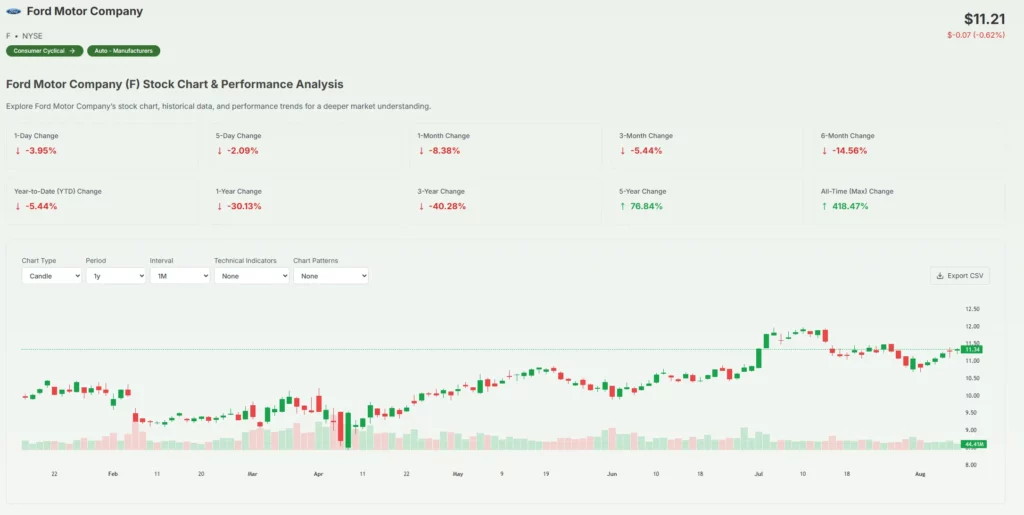
Task: Click the Year-to-Date (YTD) Change card
Action: 104,199
